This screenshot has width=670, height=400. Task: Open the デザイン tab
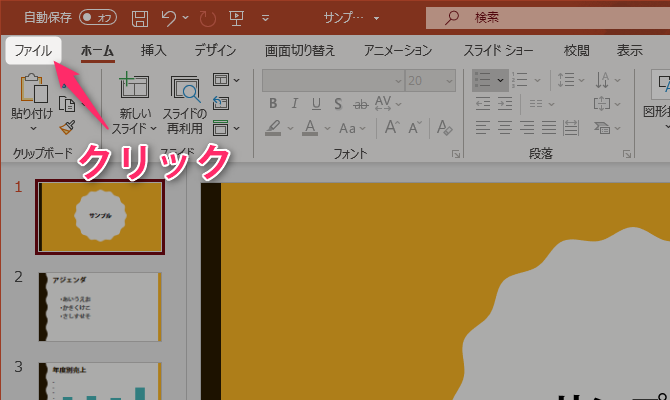pos(215,50)
